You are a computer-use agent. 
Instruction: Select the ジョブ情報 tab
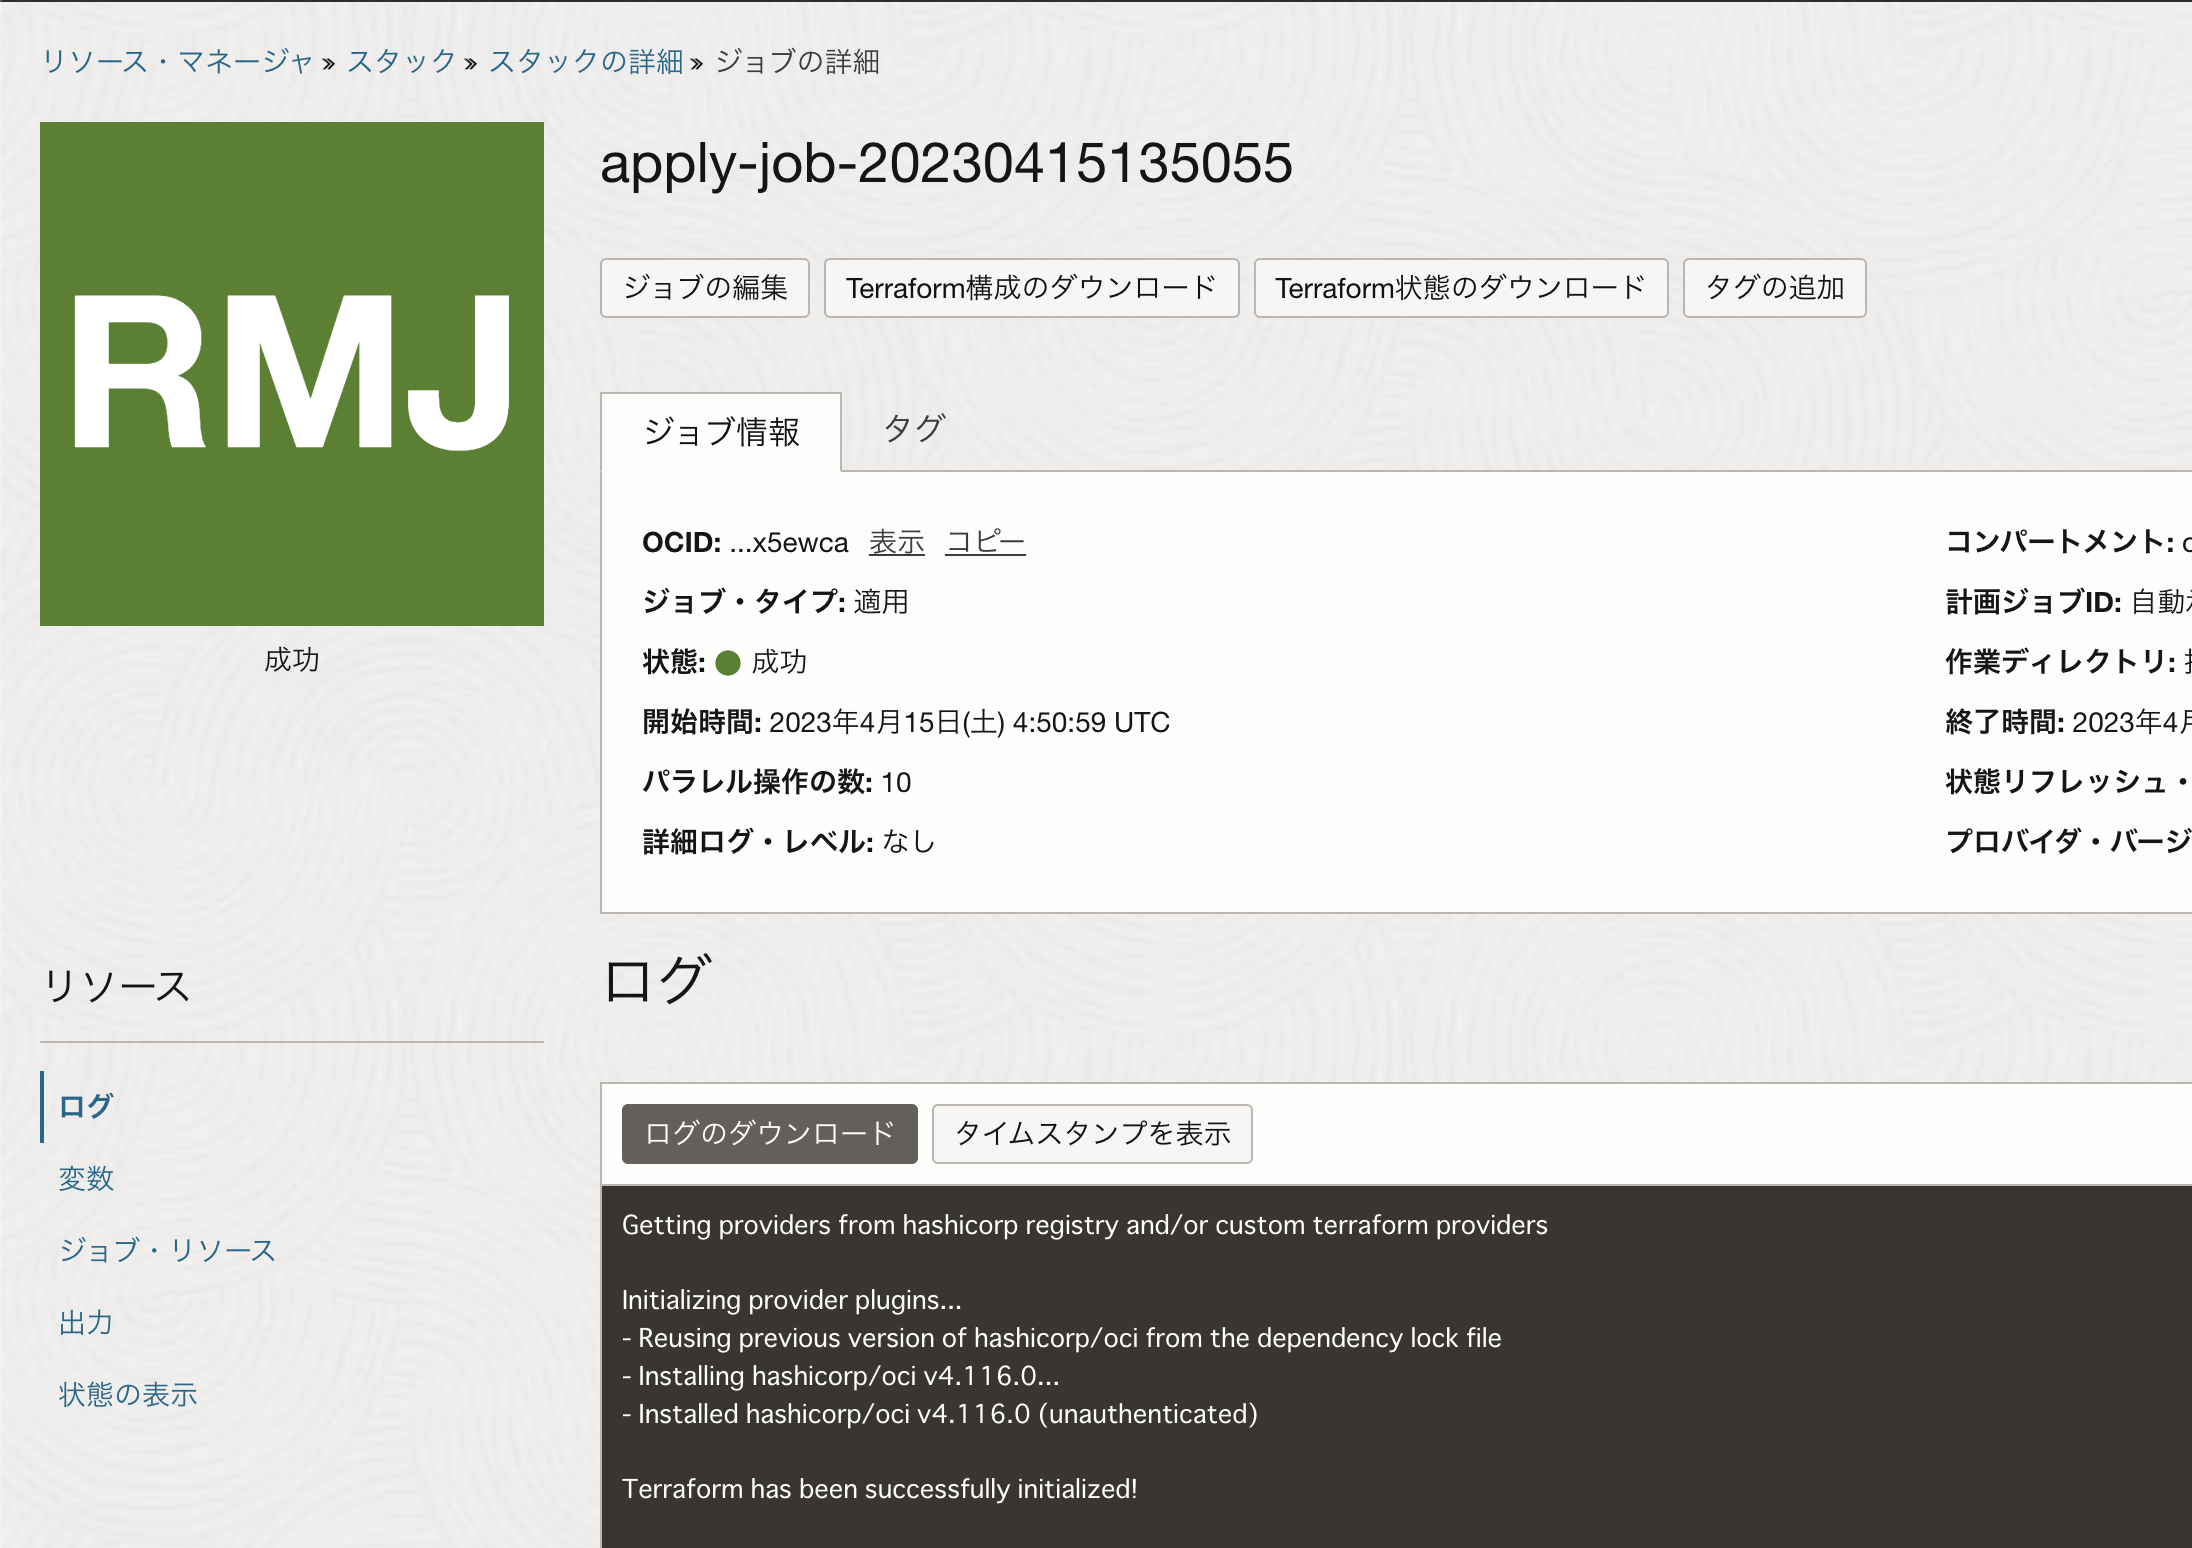tap(721, 432)
